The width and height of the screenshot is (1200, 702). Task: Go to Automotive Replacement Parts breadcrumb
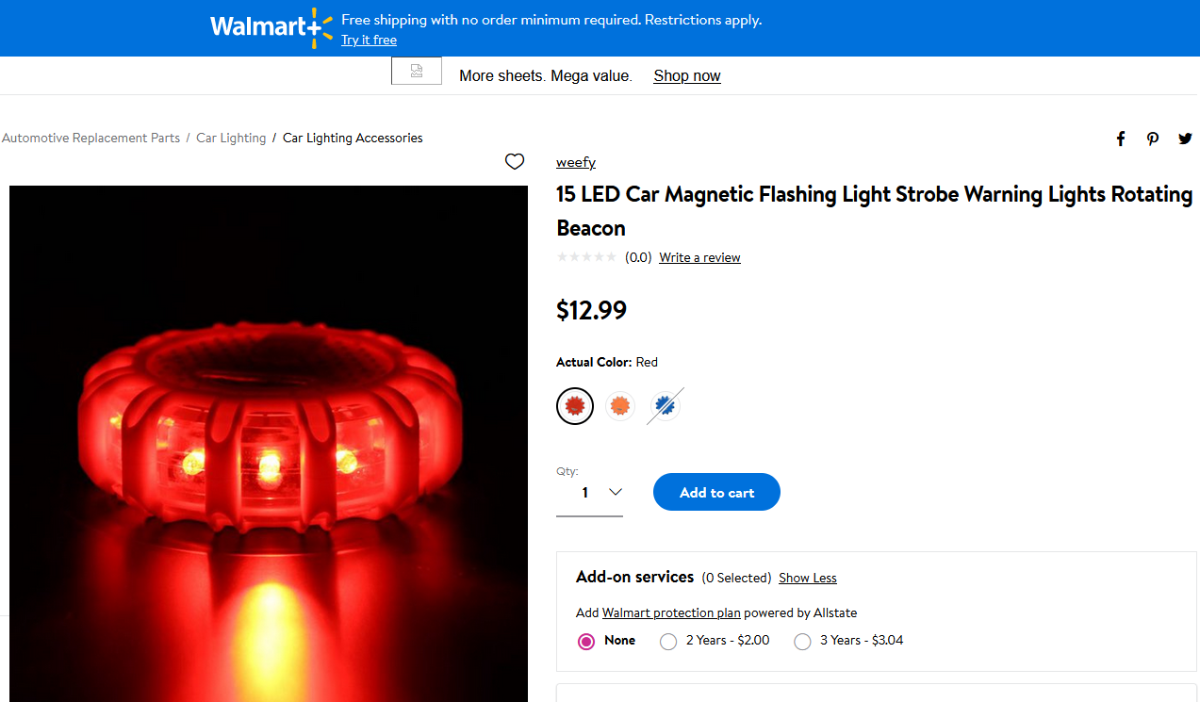[91, 138]
